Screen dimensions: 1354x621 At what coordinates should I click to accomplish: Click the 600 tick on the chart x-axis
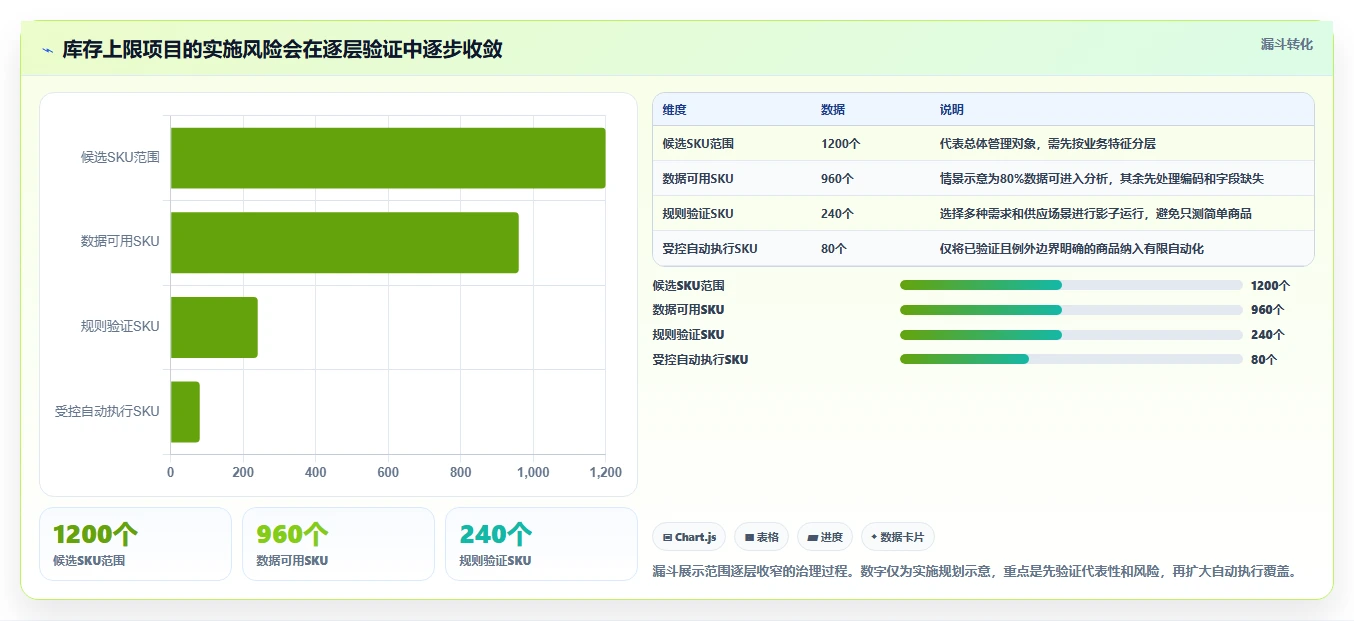click(x=388, y=473)
